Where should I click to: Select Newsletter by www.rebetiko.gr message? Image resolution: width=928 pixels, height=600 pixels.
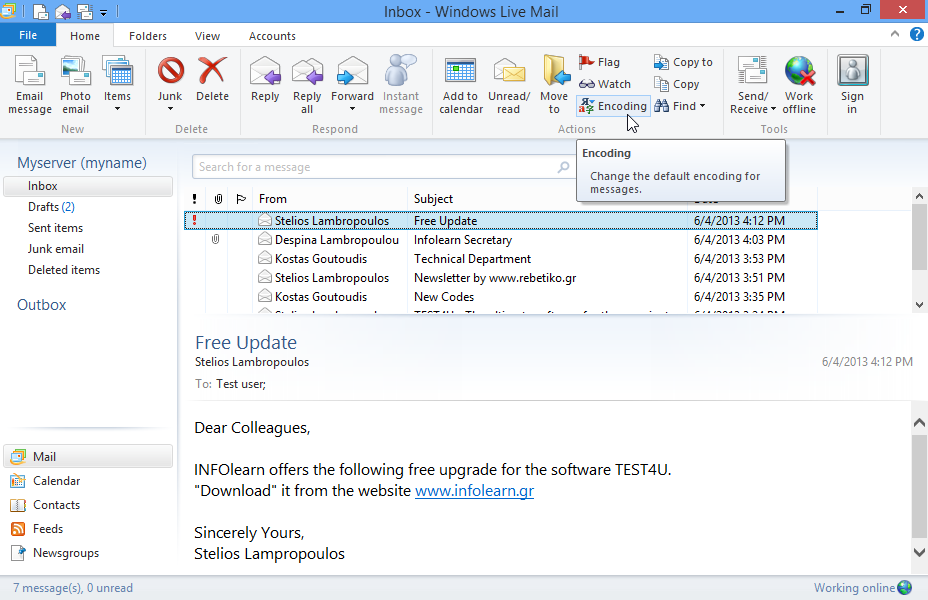(x=501, y=278)
